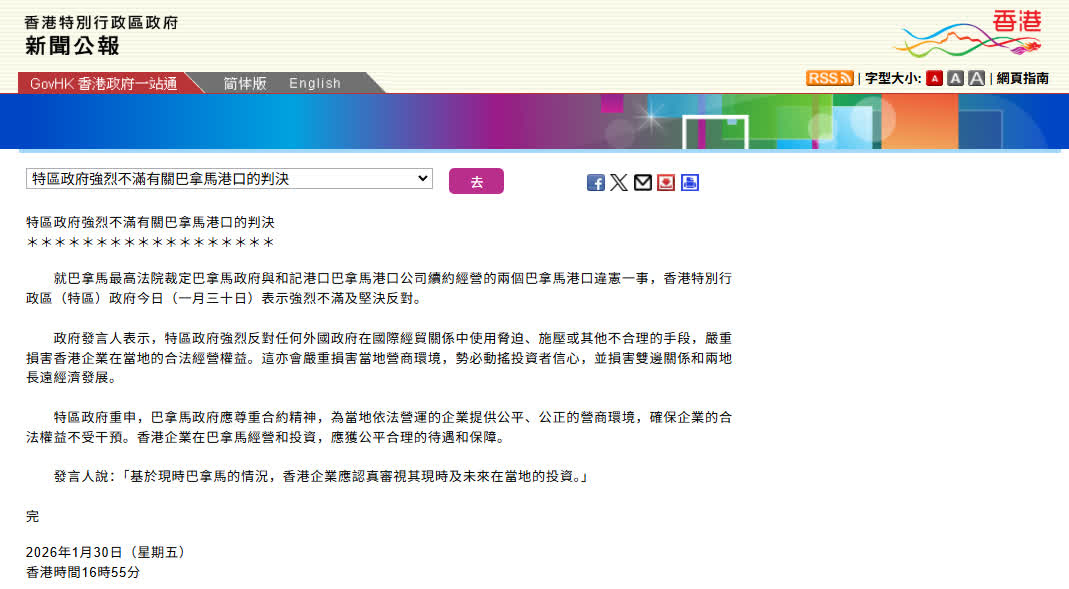
Task: Click the red download icon
Action: (x=666, y=182)
